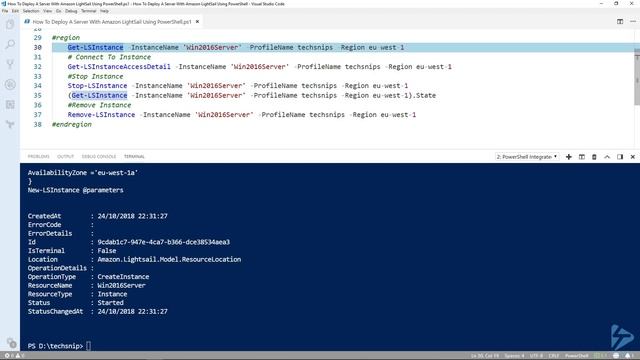The height and width of the screenshot is (360, 640).
Task: Open the Edit menu
Action: [x=16, y=11]
